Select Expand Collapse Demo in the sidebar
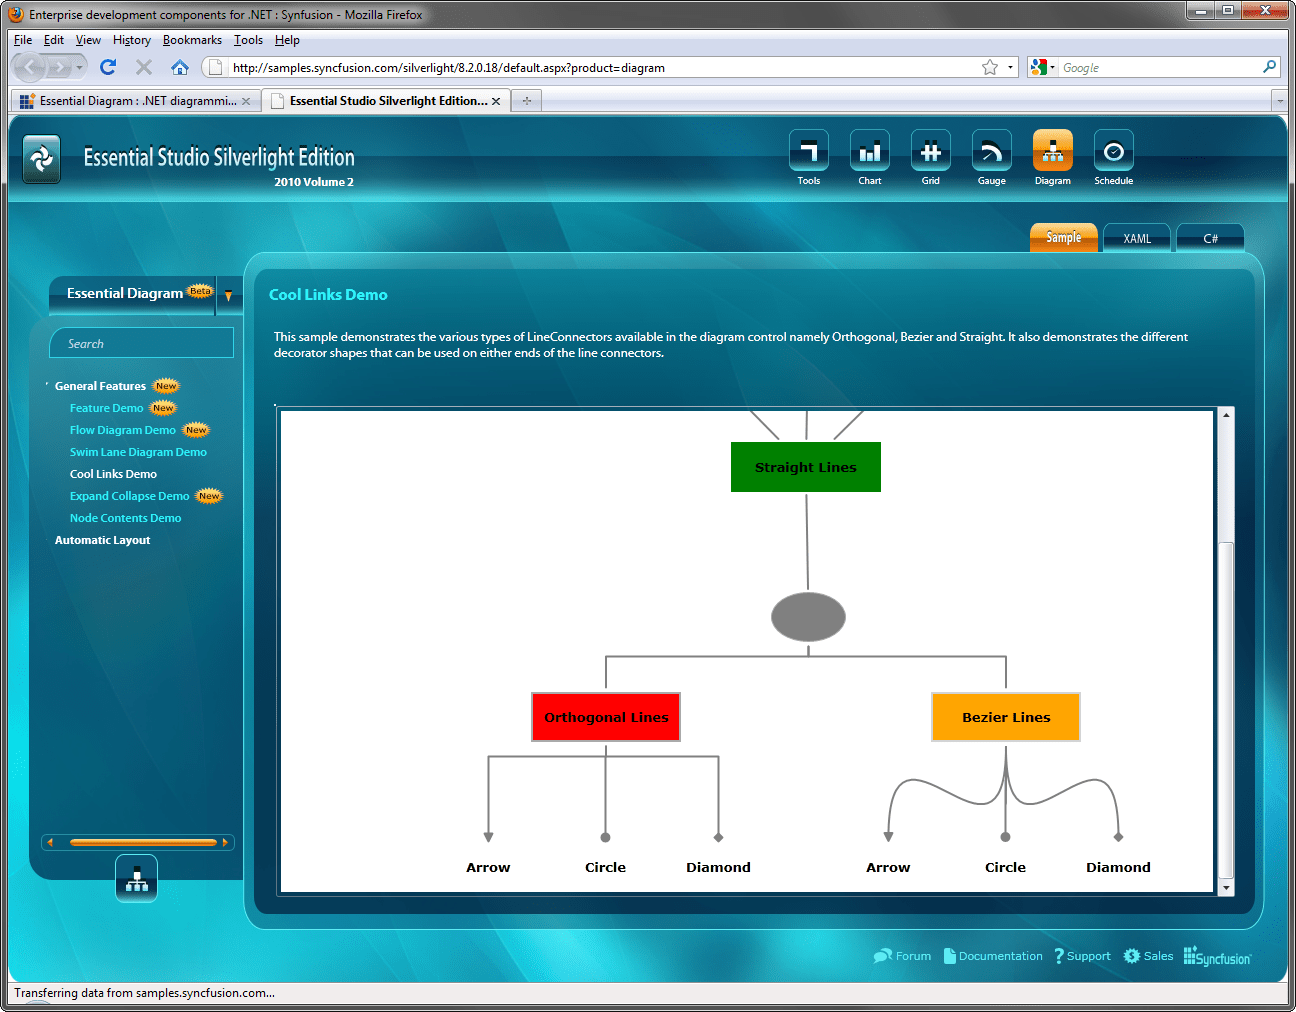 129,495
